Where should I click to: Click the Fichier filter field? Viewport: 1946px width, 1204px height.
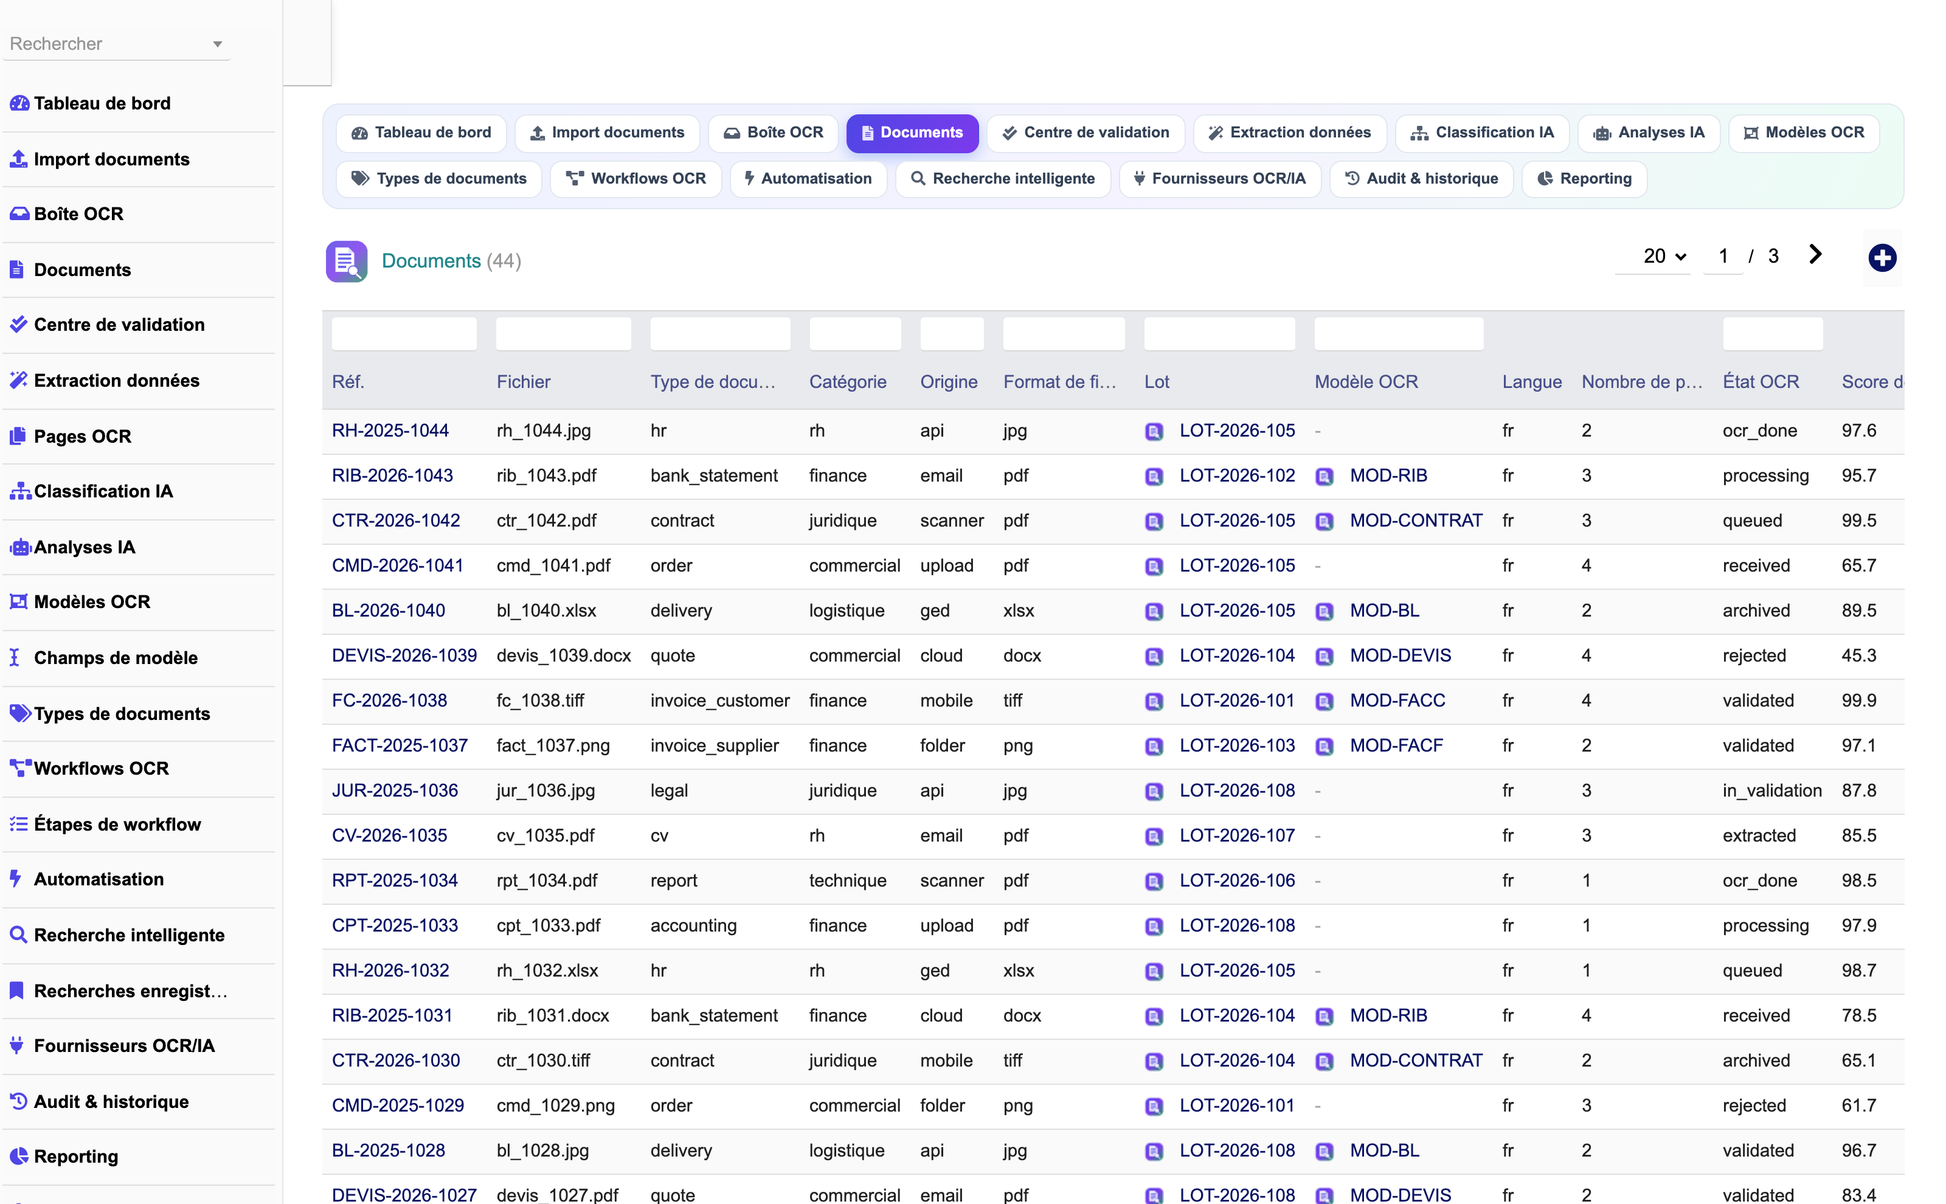point(563,334)
